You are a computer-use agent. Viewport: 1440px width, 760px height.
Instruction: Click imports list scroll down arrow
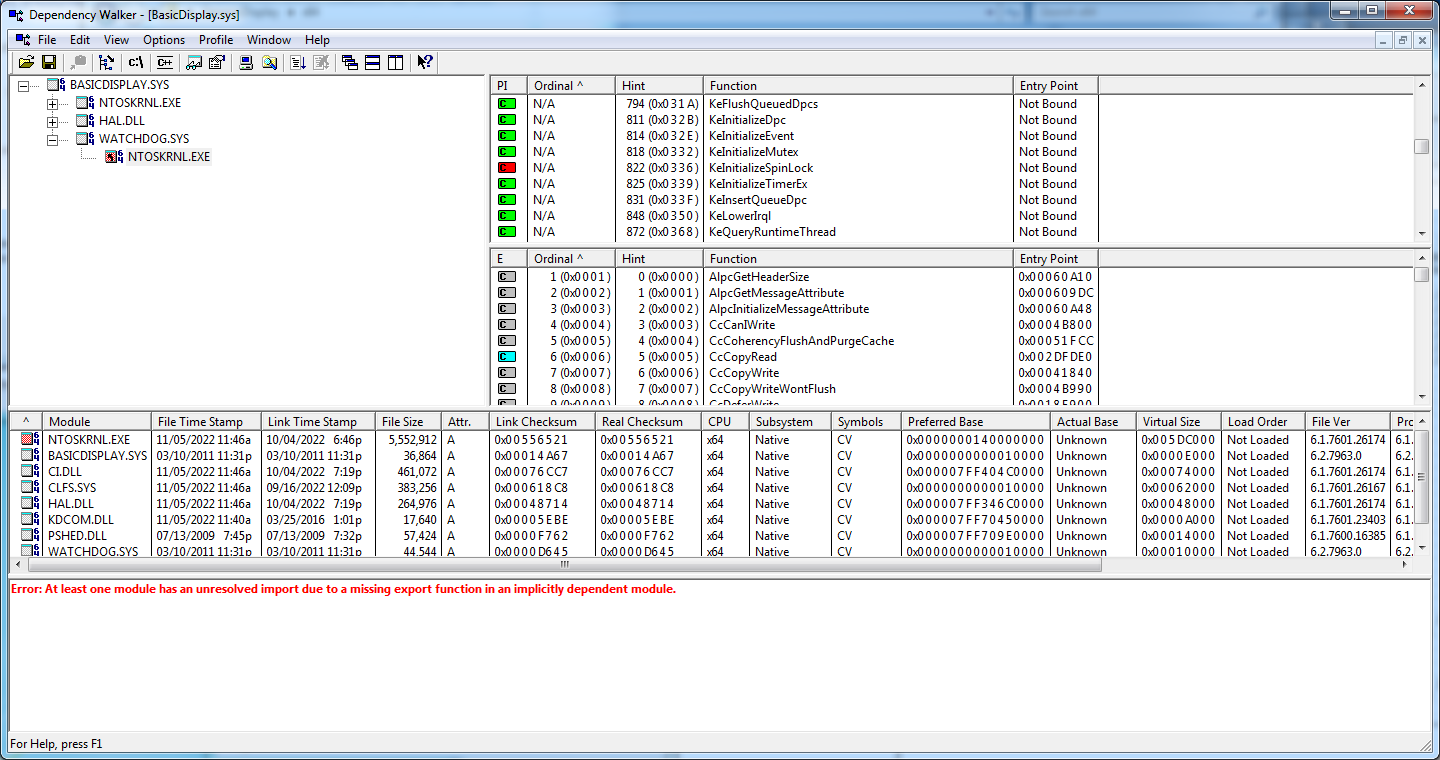coord(1421,234)
